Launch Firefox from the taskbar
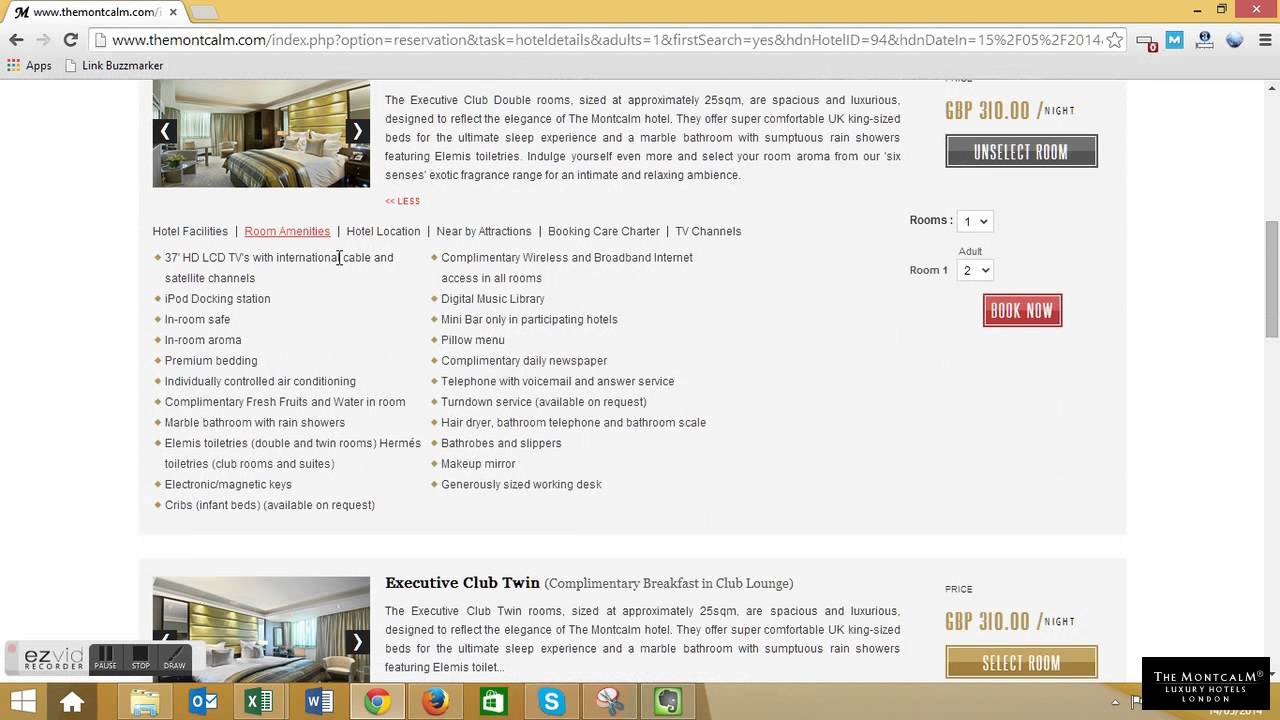 435,702
